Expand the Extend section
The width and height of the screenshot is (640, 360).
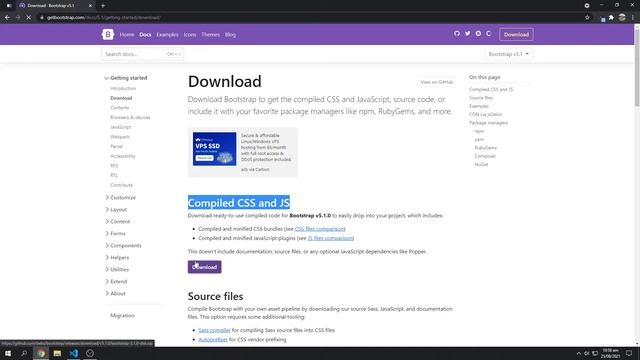116,282
